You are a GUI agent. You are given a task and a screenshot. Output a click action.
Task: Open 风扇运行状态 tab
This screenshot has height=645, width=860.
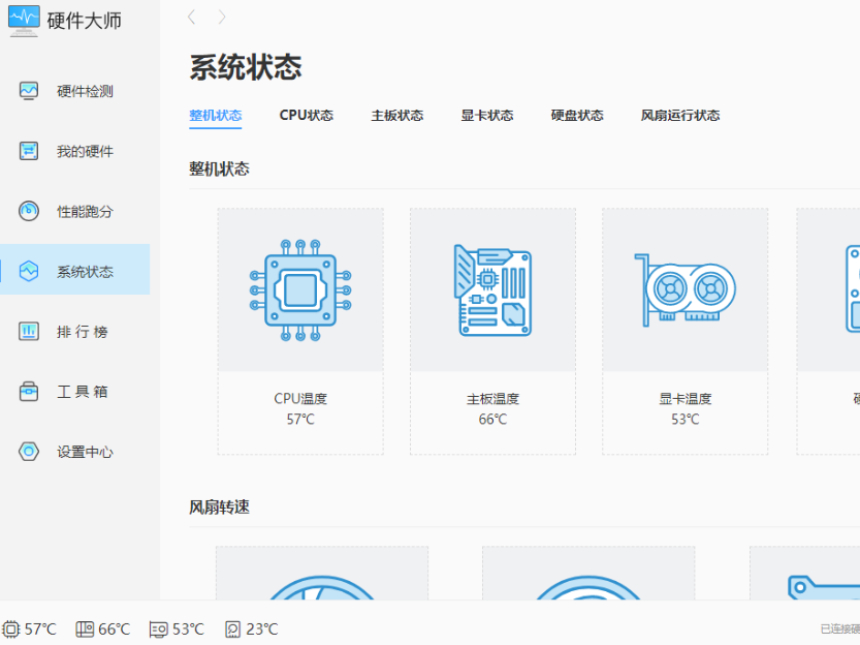[x=680, y=115]
